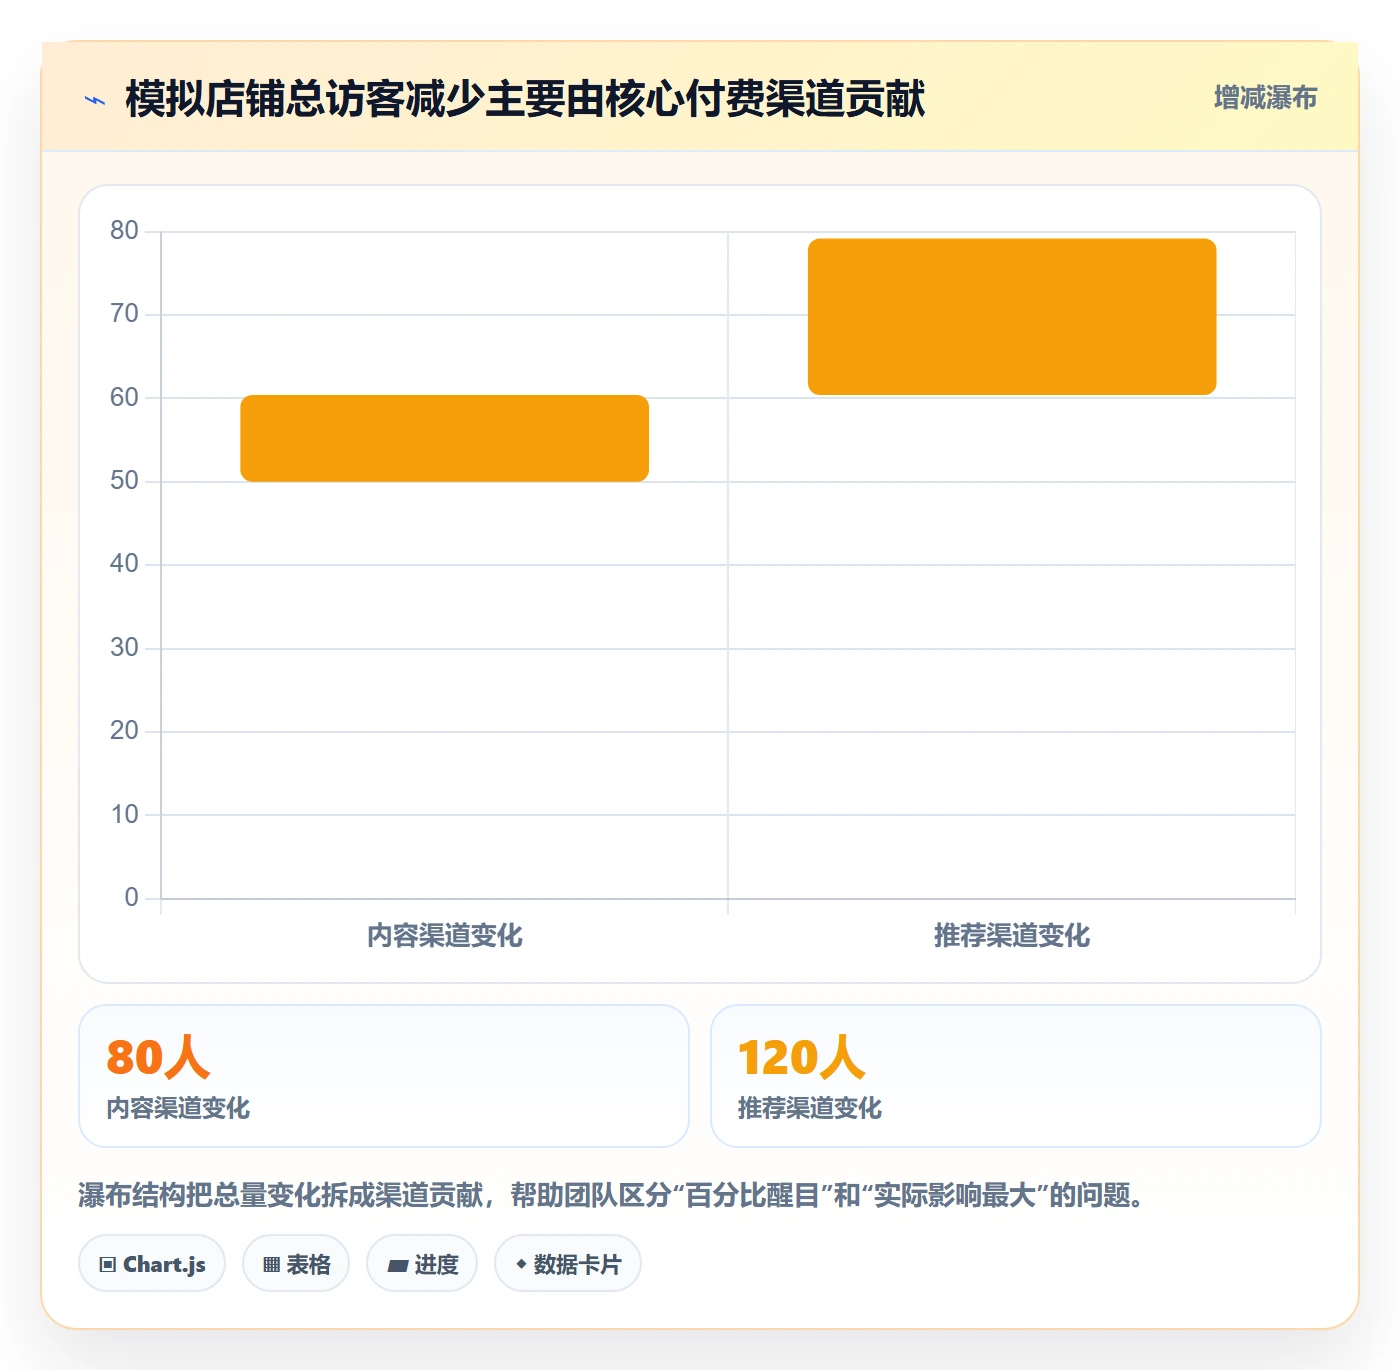
Task: Open the 120人 data card
Action: [1016, 1076]
